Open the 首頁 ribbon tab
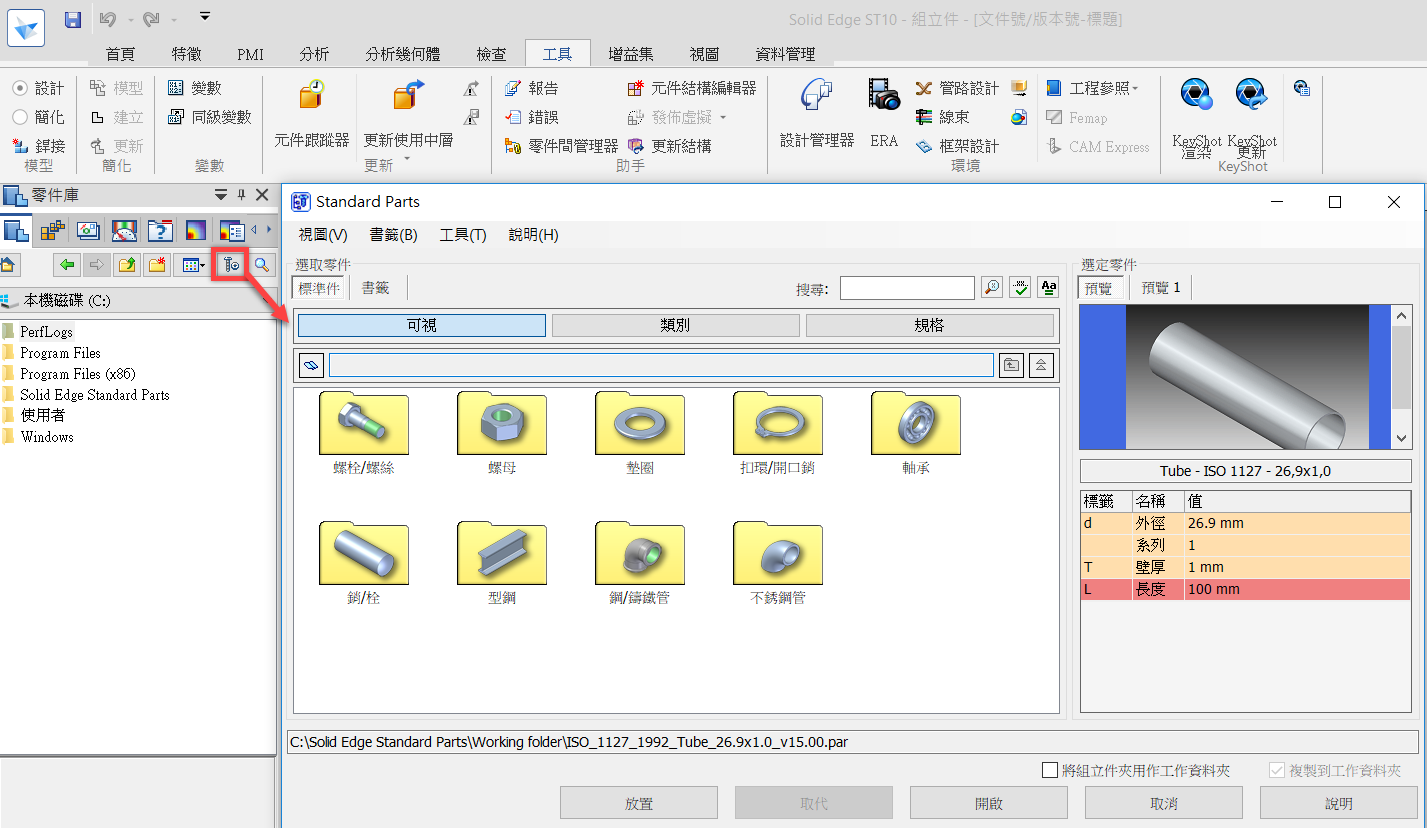 tap(120, 55)
